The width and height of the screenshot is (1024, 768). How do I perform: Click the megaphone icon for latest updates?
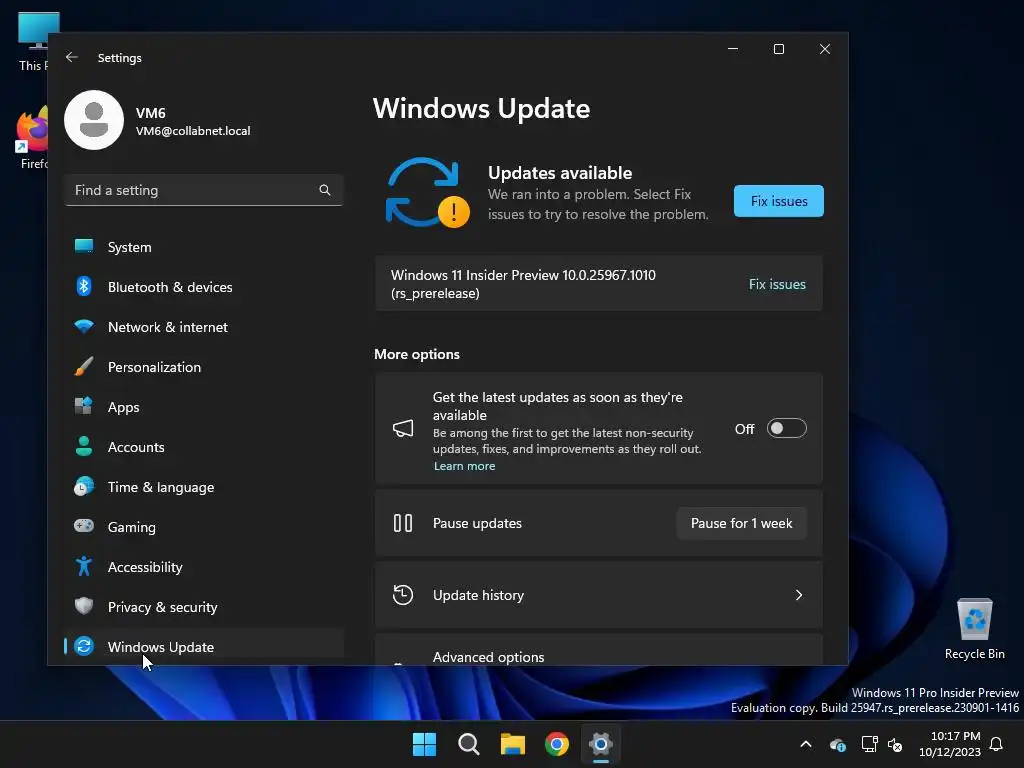tap(403, 428)
